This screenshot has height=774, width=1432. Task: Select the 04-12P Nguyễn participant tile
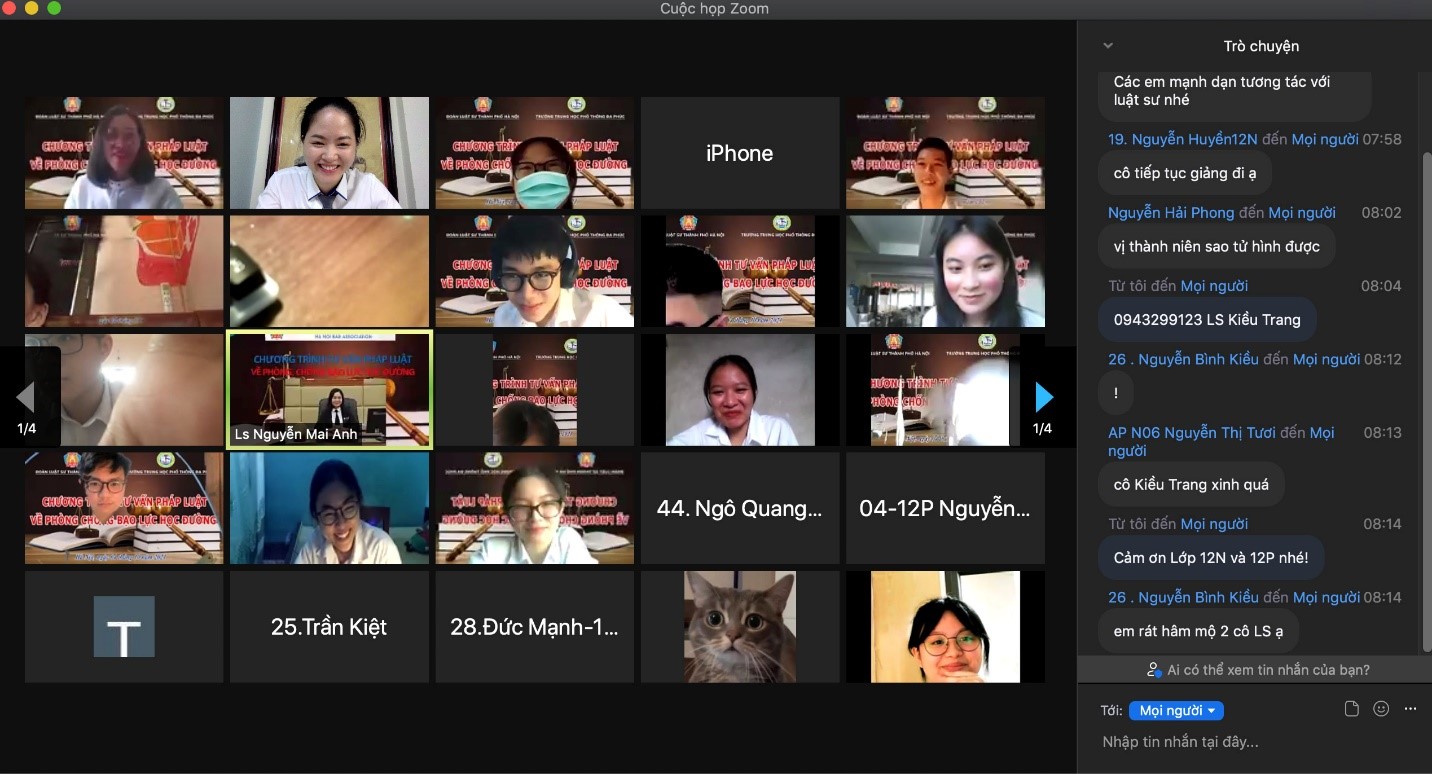(945, 508)
